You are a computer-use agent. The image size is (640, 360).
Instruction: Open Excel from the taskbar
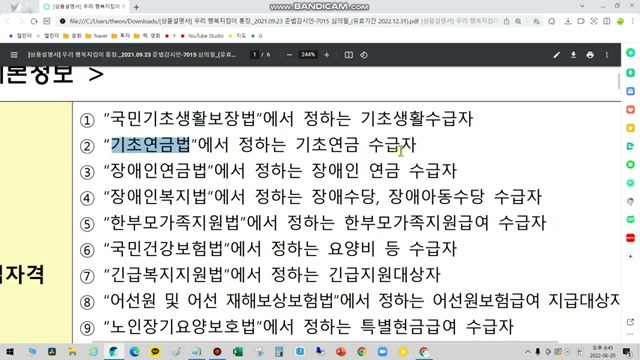pyautogui.click(x=238, y=351)
